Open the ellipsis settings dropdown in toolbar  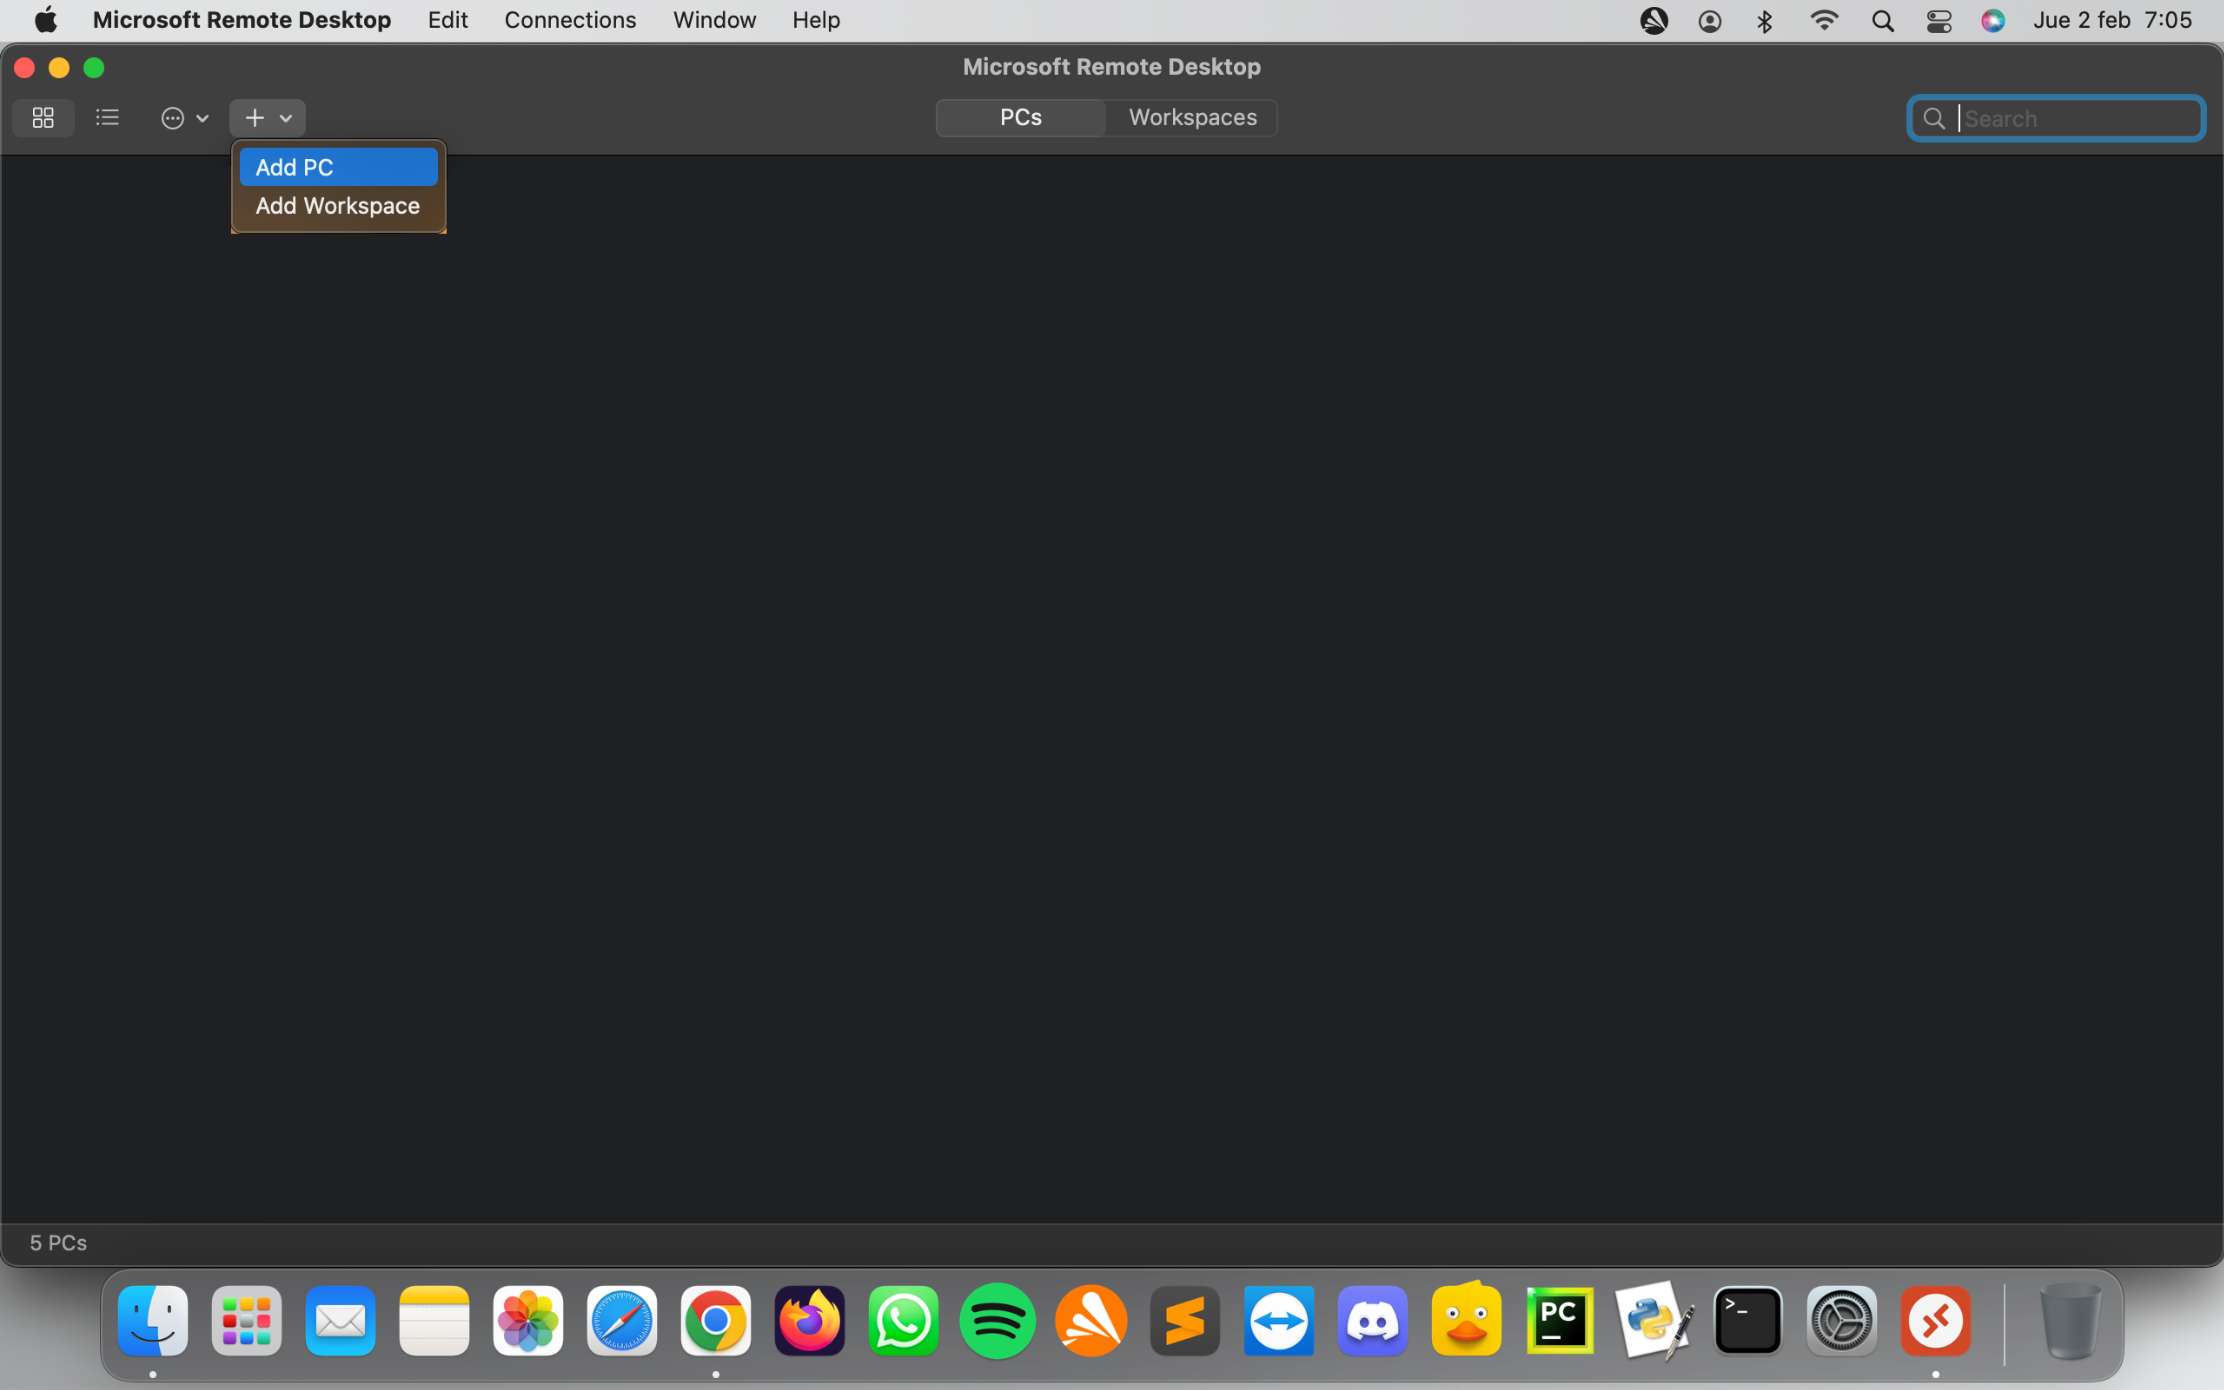184,118
